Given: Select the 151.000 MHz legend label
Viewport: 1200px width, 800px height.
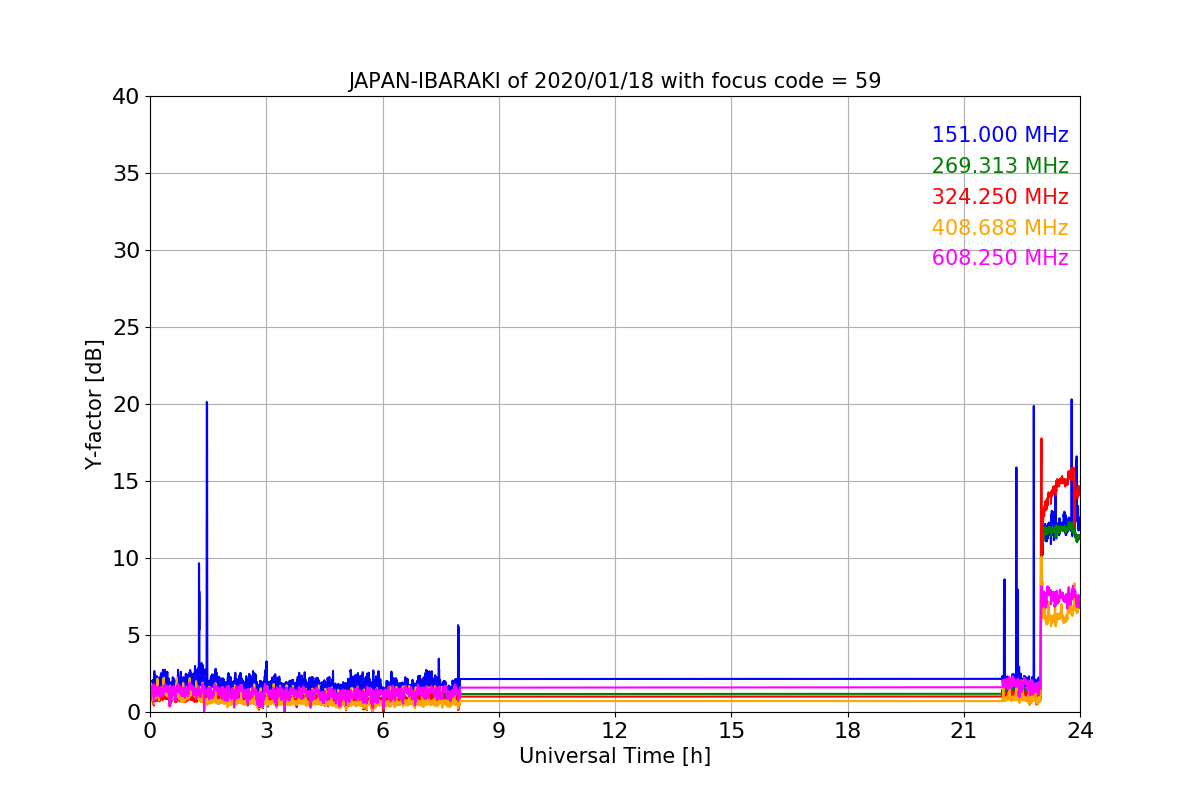Looking at the screenshot, I should (x=1000, y=135).
